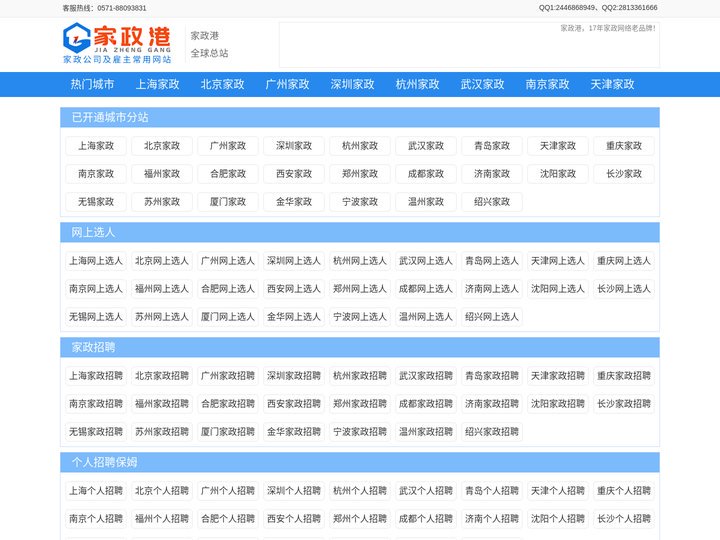Open the 苏州家政 city link
Viewport: 720px width, 540px height.
[x=162, y=202]
